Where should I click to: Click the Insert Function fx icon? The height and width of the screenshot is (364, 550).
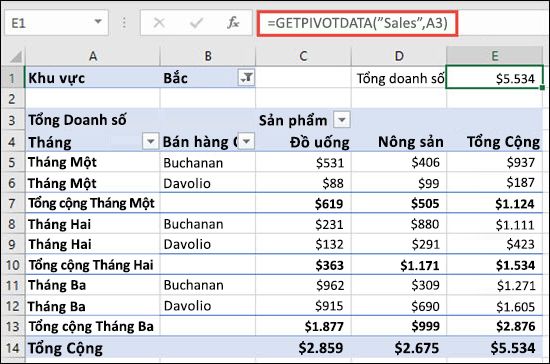tap(233, 23)
